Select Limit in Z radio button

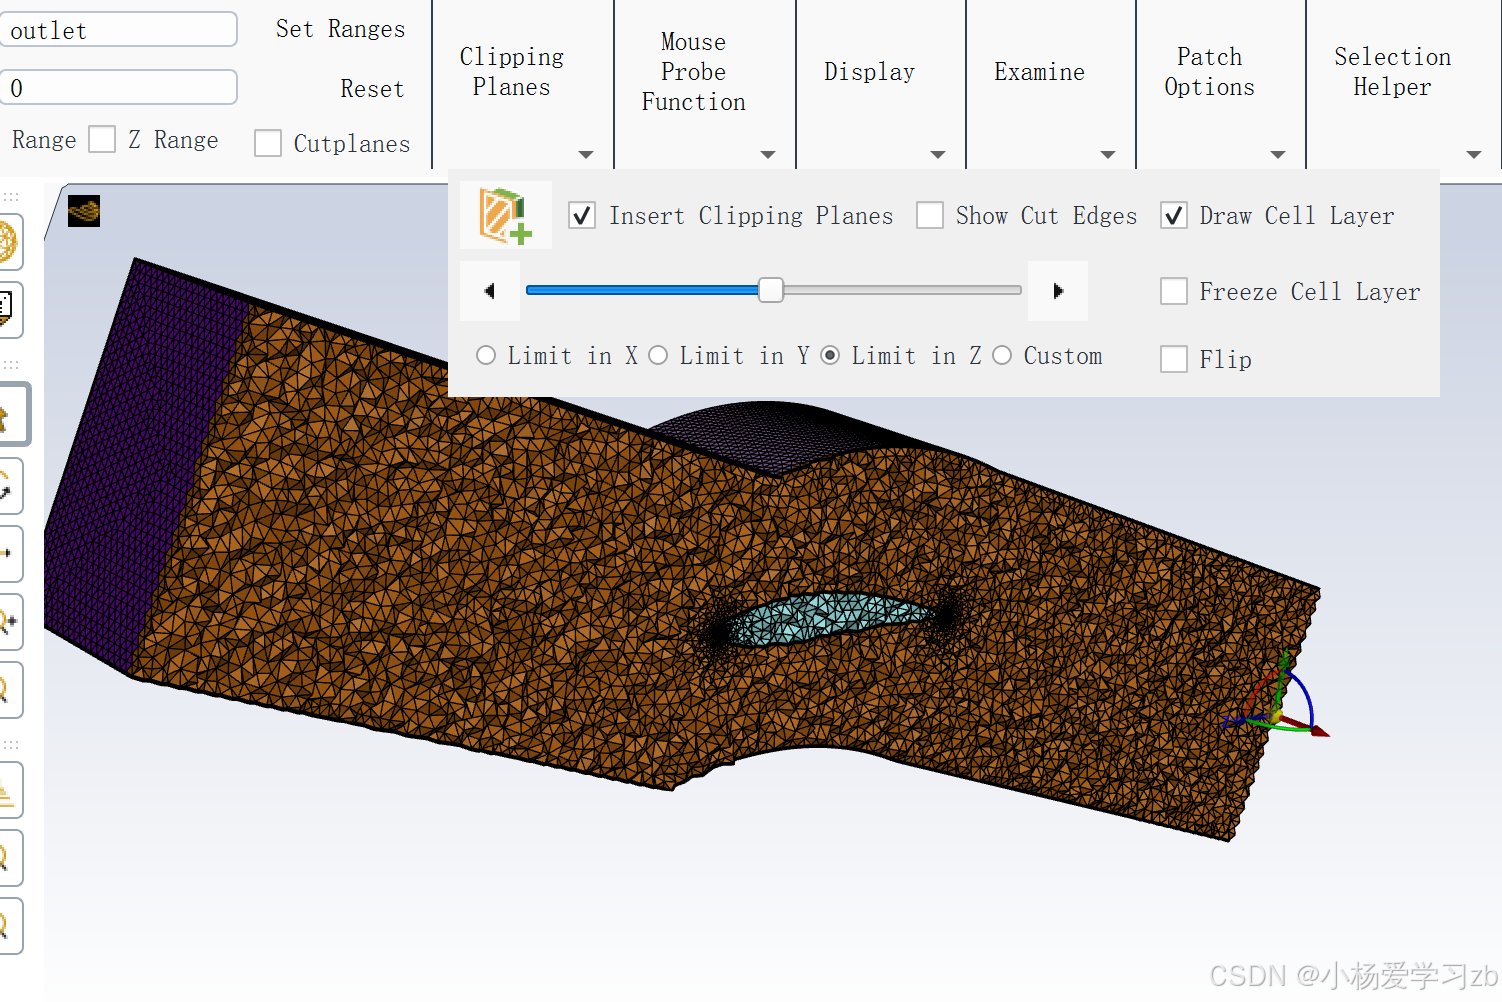pos(830,355)
